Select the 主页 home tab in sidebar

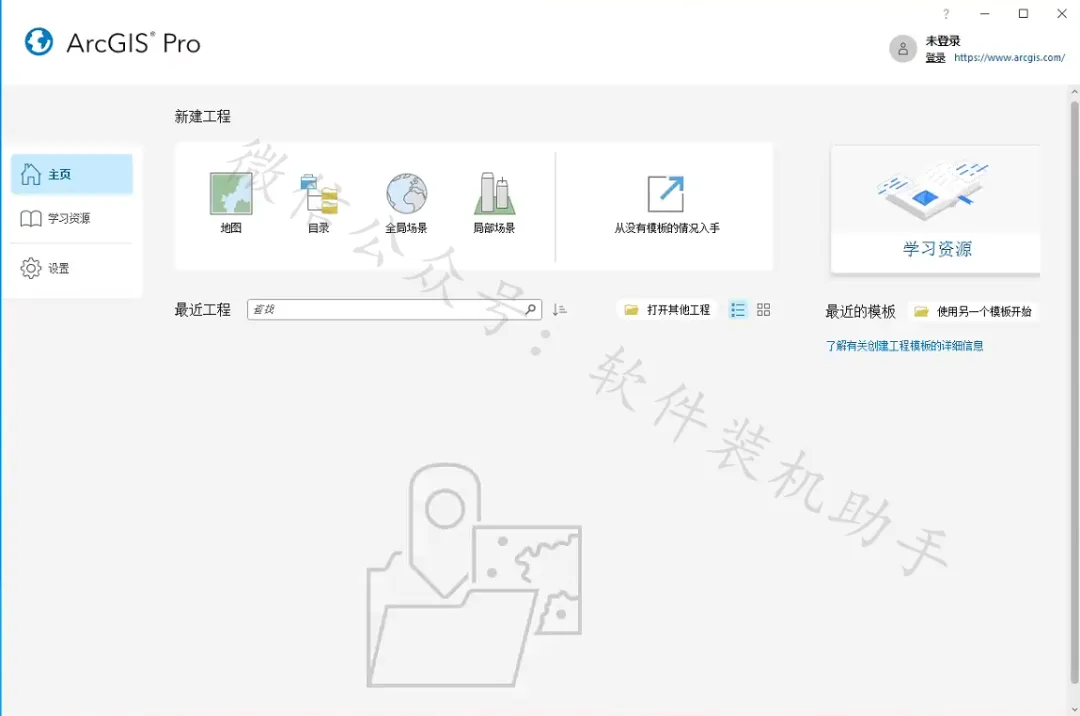[x=72, y=174]
